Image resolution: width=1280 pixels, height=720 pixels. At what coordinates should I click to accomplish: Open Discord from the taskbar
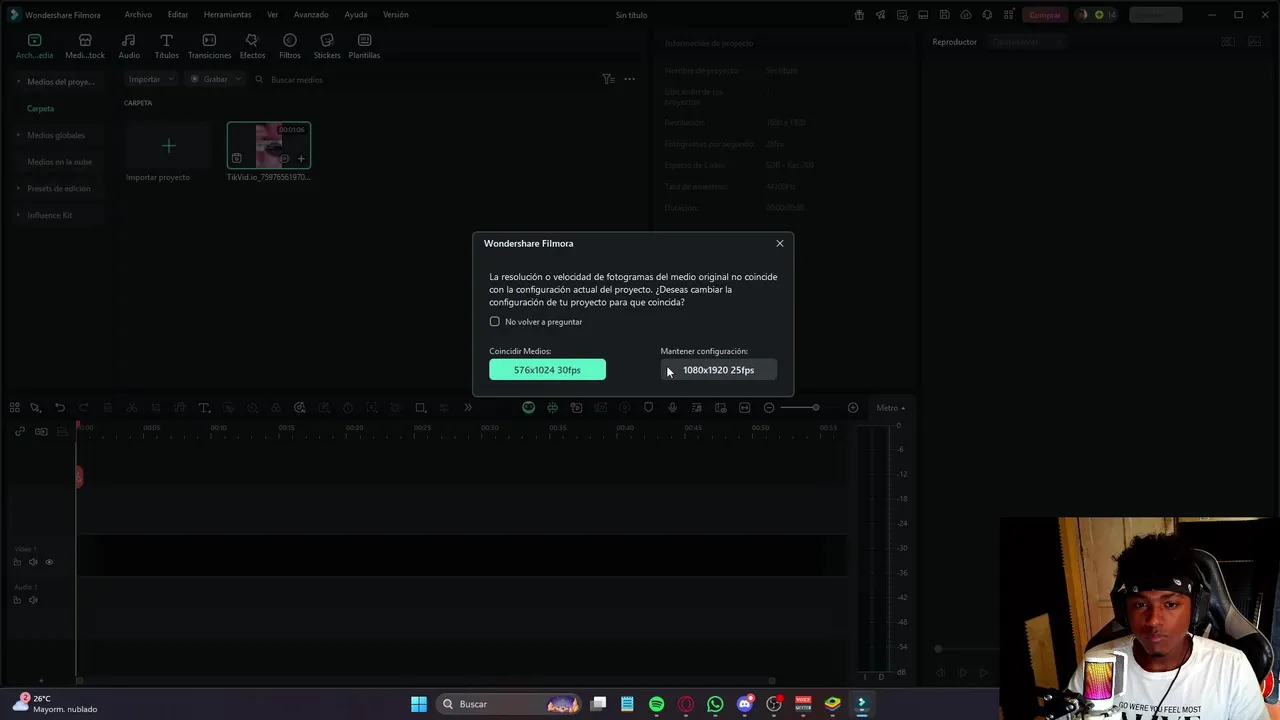(x=744, y=704)
